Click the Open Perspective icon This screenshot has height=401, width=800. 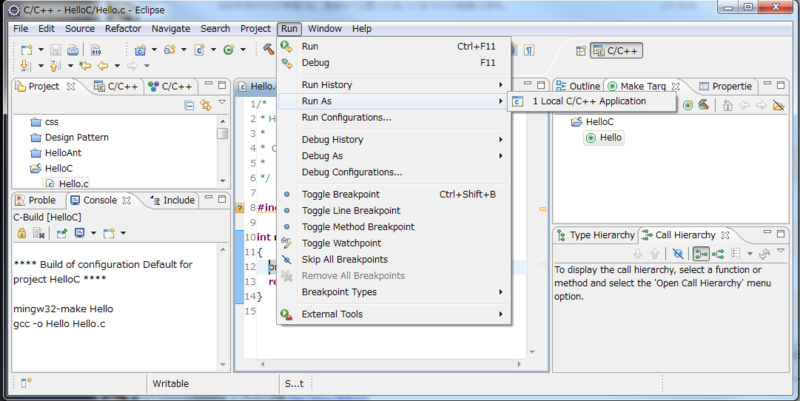[x=581, y=51]
